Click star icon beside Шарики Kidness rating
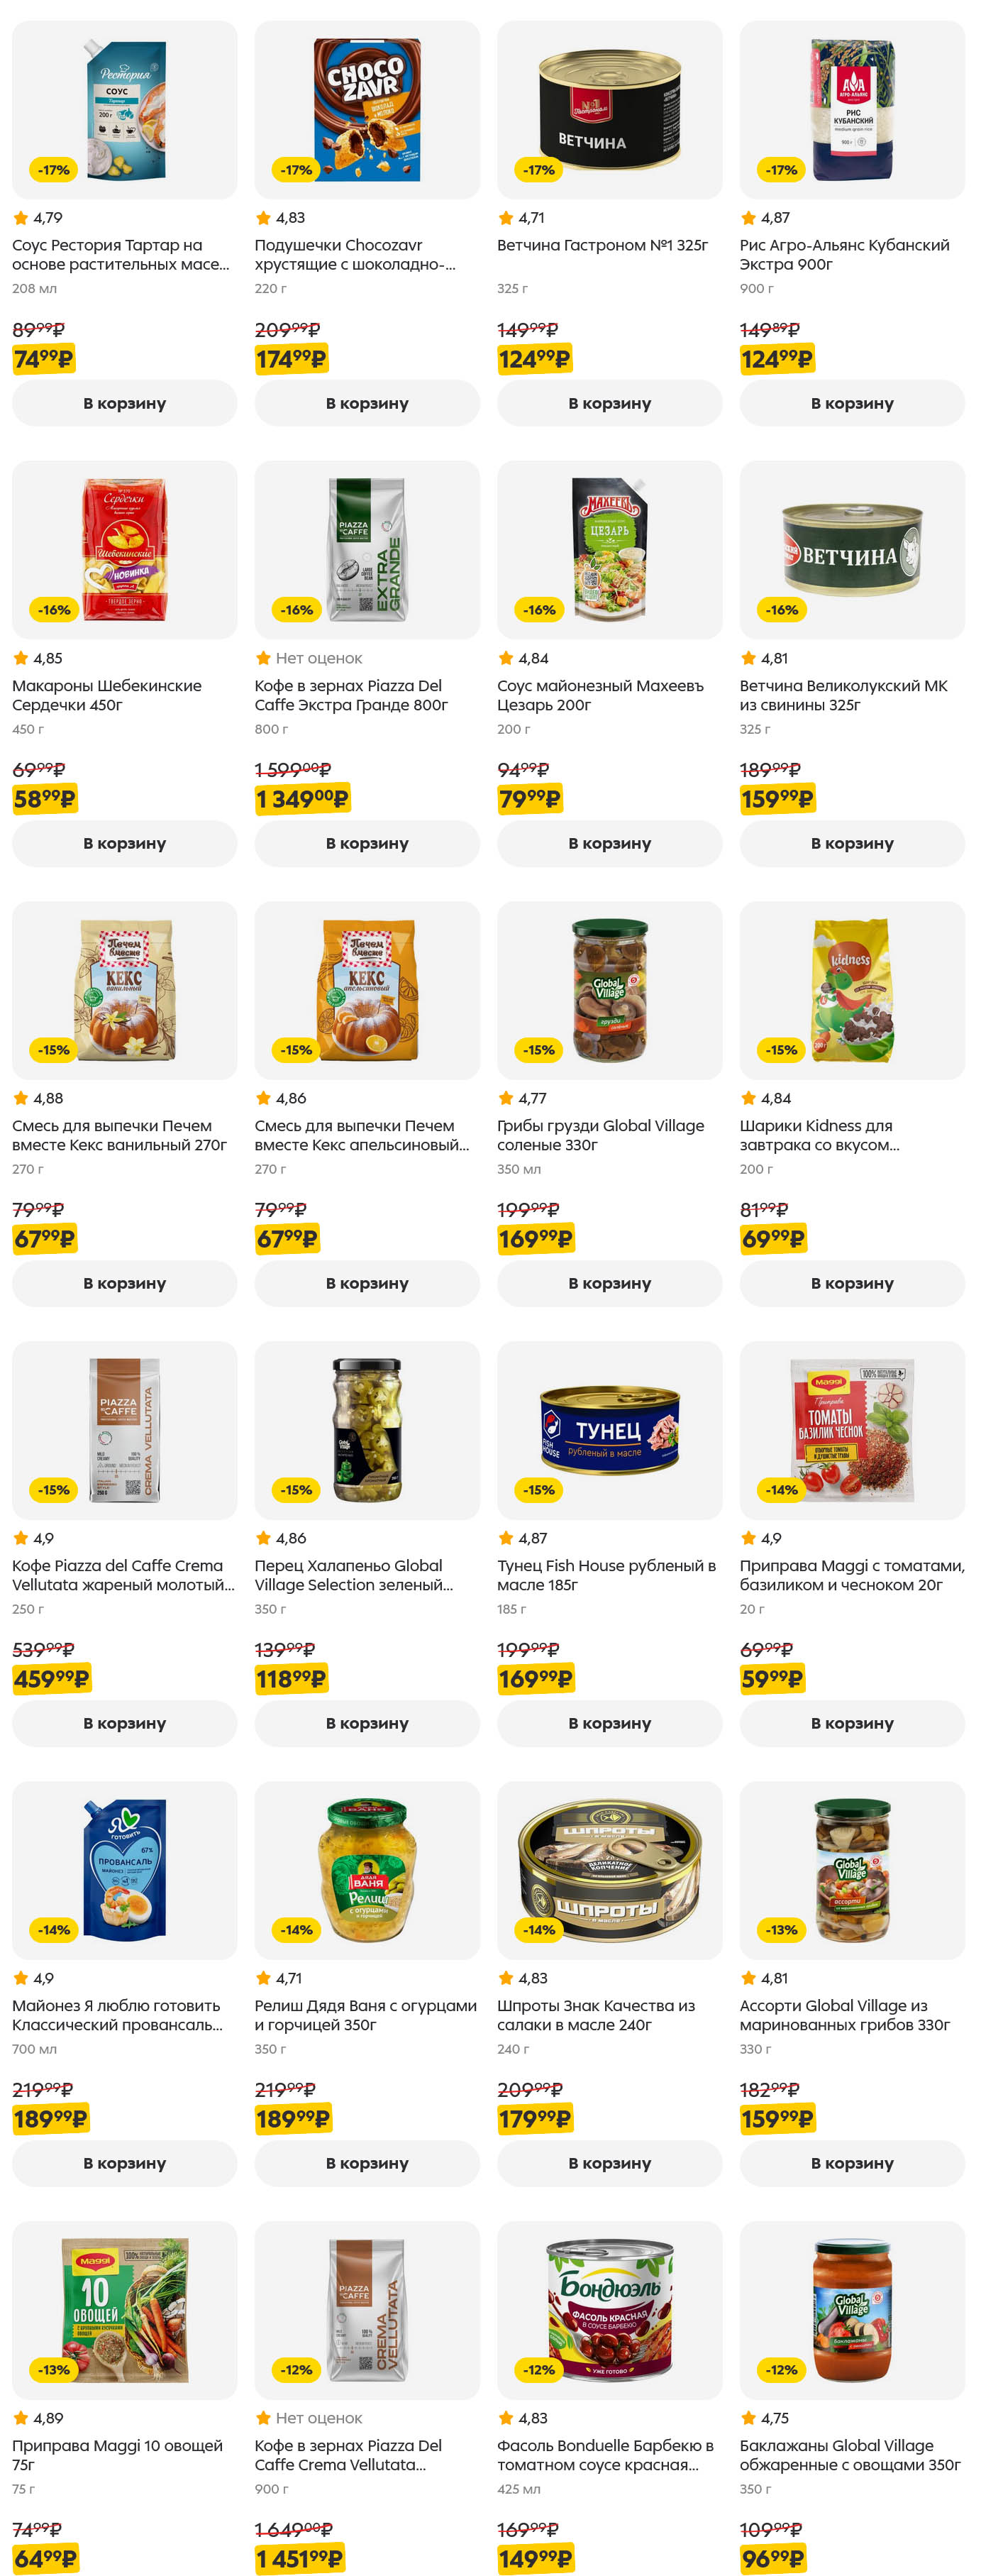 coord(748,1098)
